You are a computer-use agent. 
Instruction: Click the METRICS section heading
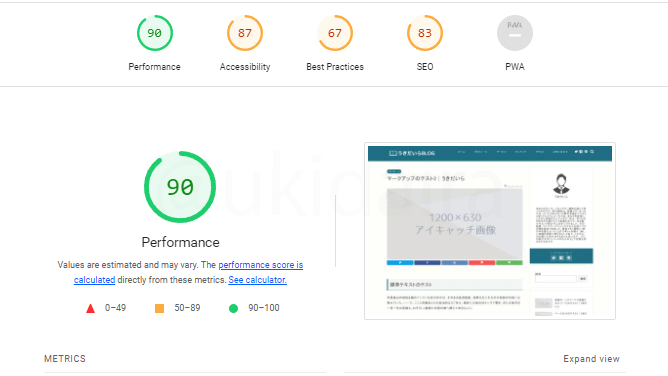[x=65, y=359]
